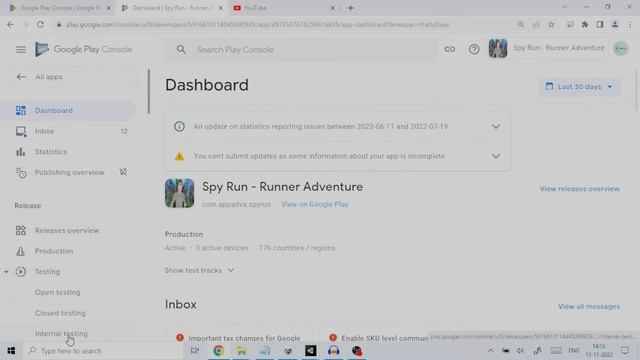Click the info circle icon on notice

[179, 127]
